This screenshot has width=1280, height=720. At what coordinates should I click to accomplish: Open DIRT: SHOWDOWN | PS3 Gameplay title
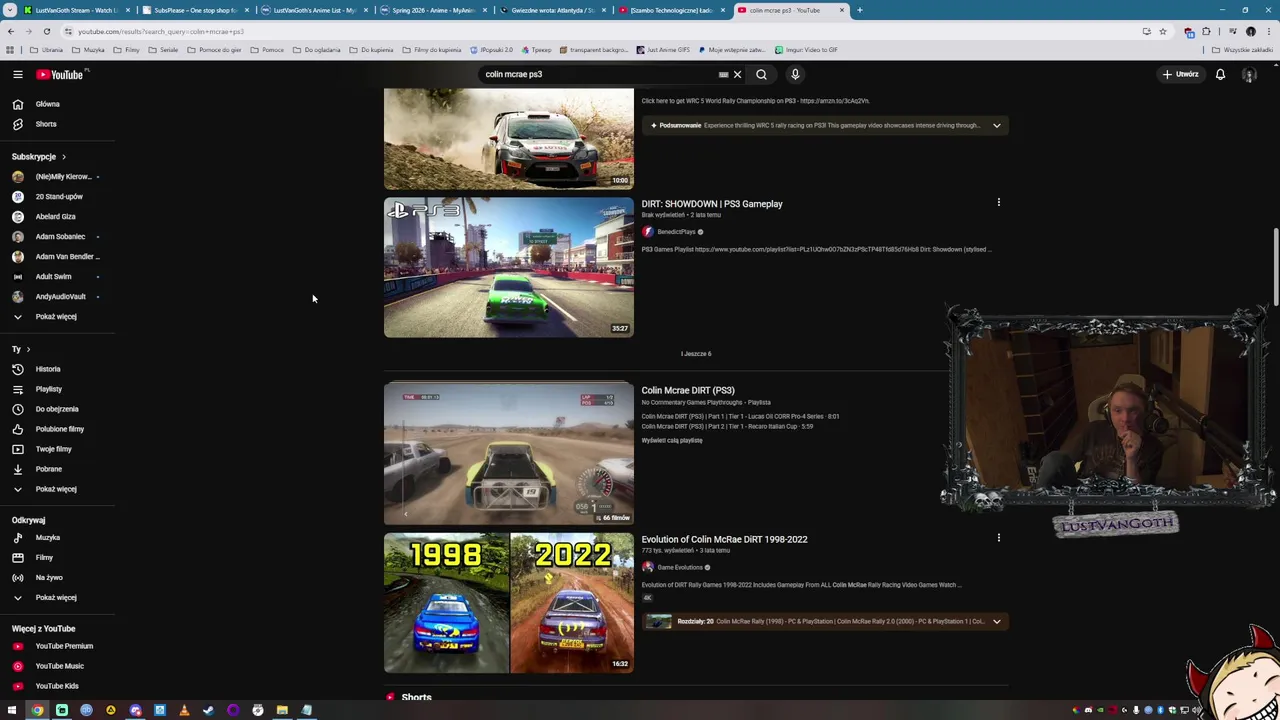pyautogui.click(x=712, y=204)
